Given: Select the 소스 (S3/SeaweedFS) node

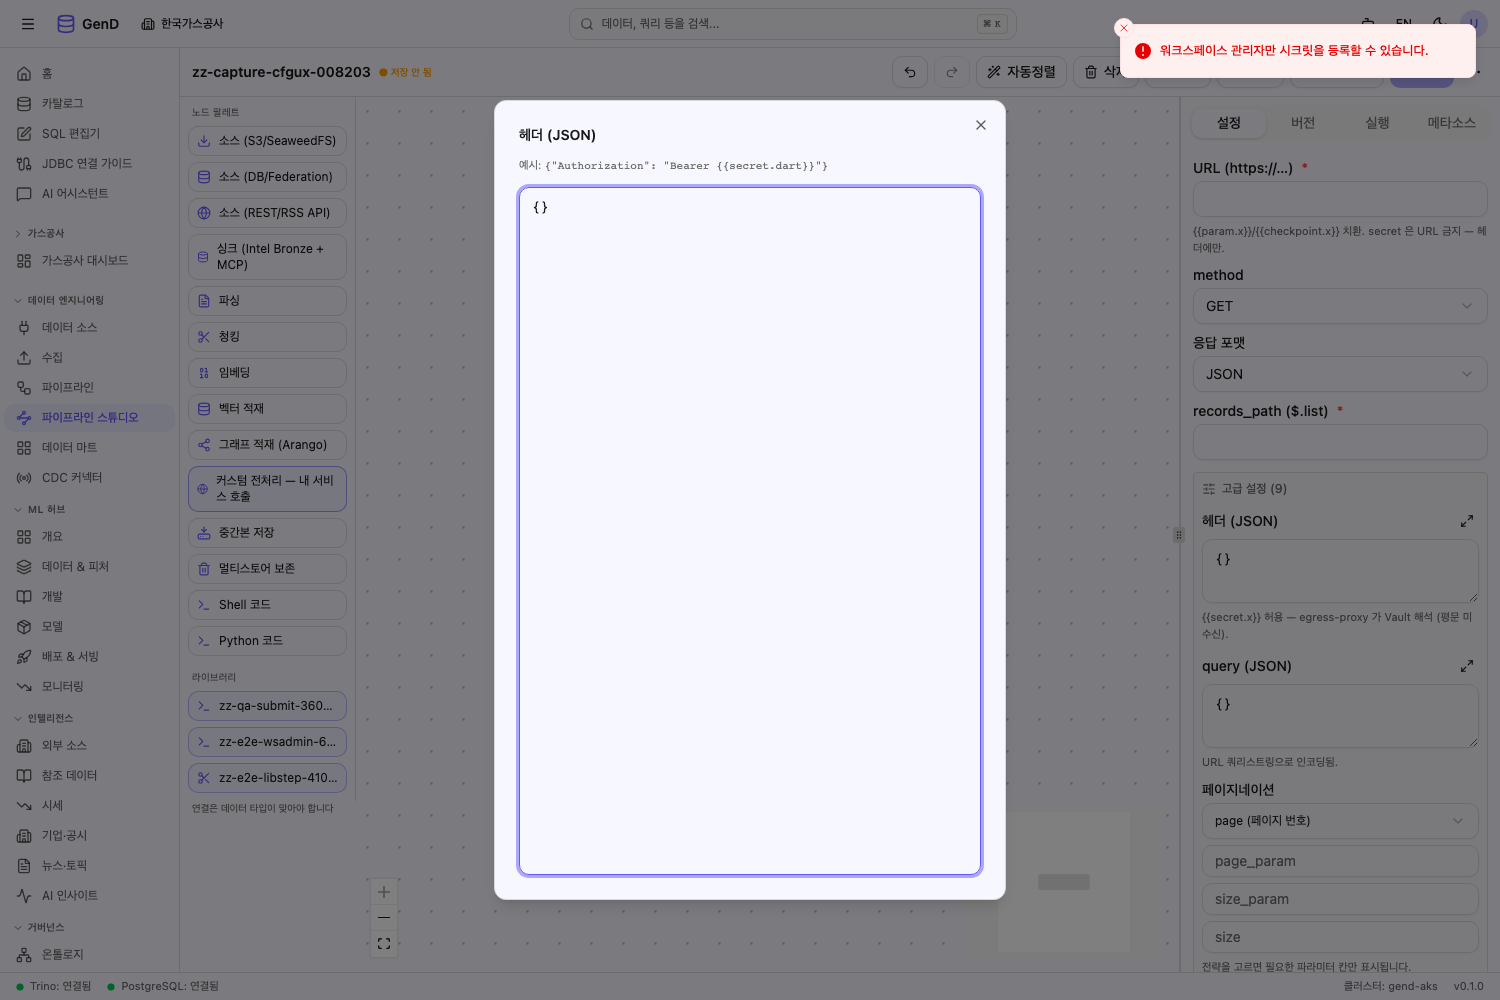Looking at the screenshot, I should point(267,141).
